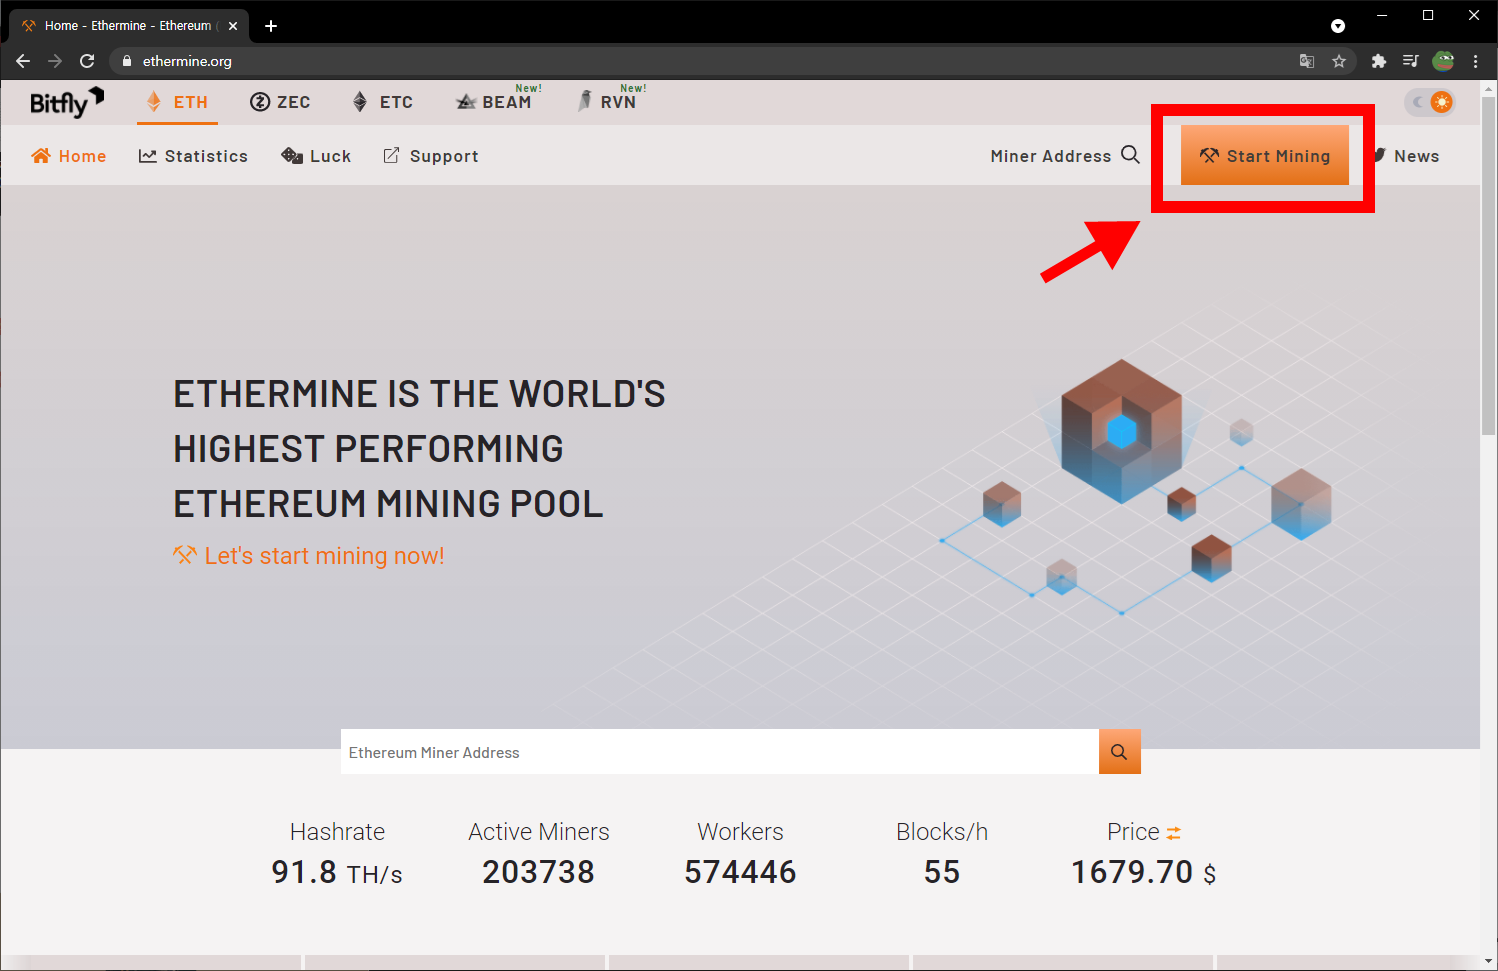Click the Miner Address search item

click(1065, 156)
